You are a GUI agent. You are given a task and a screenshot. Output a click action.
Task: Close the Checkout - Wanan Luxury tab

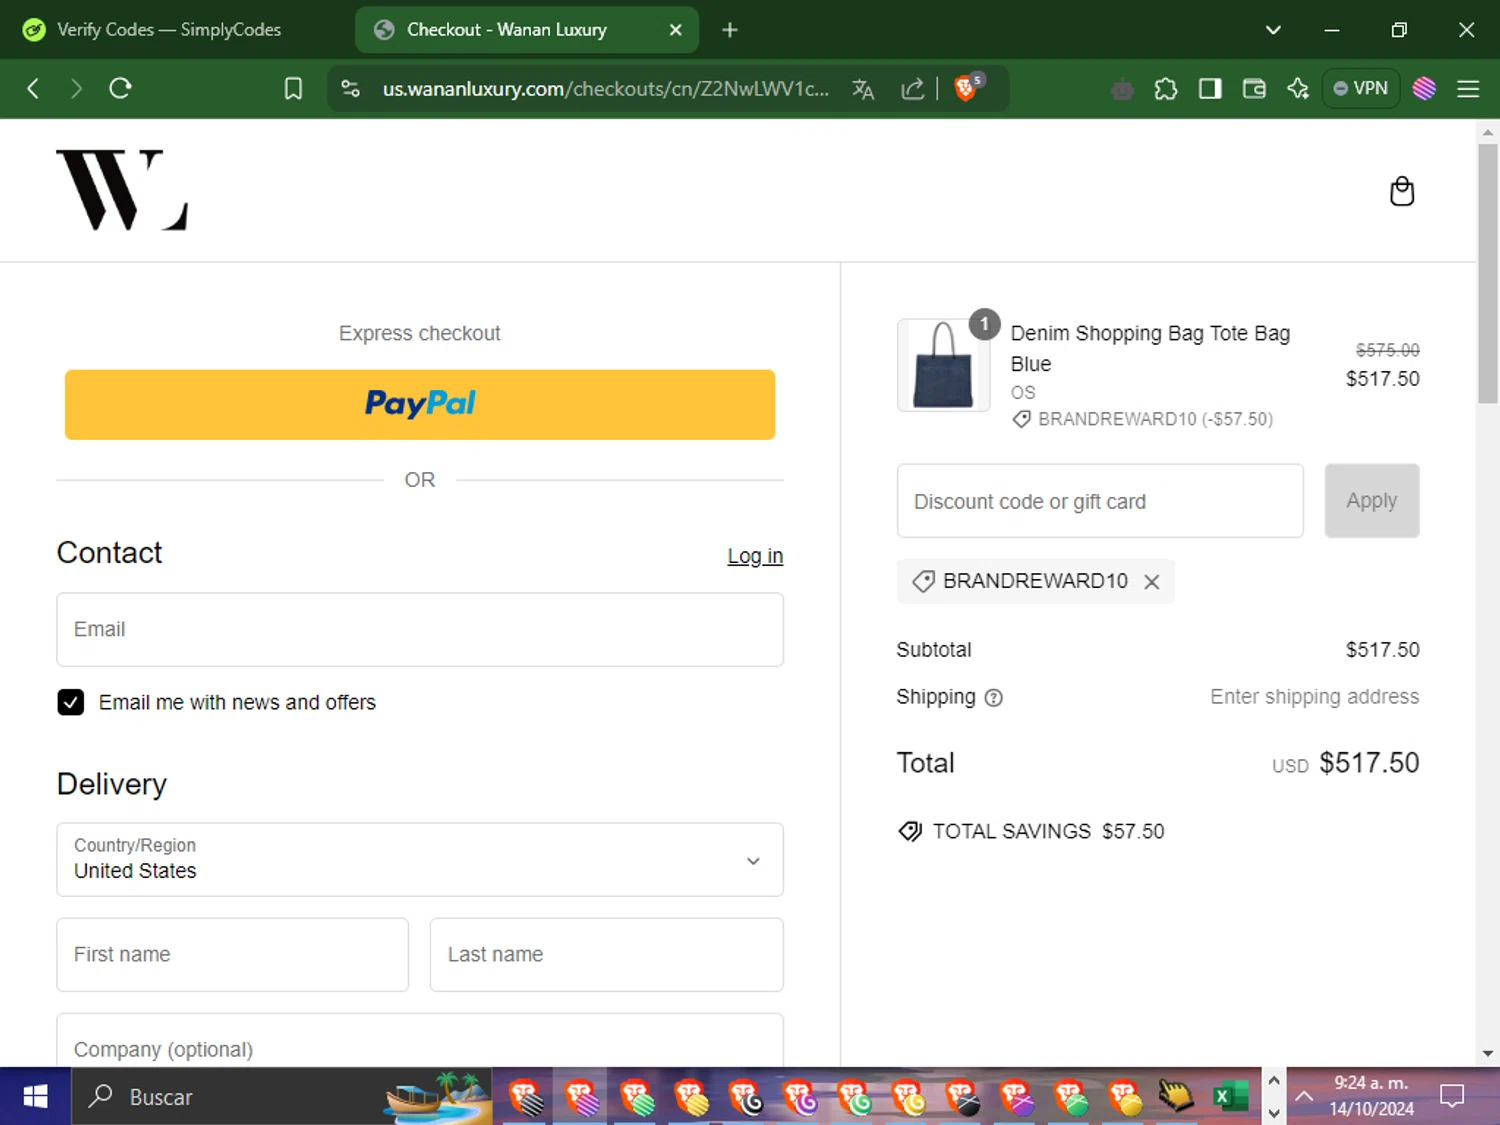coord(676,30)
